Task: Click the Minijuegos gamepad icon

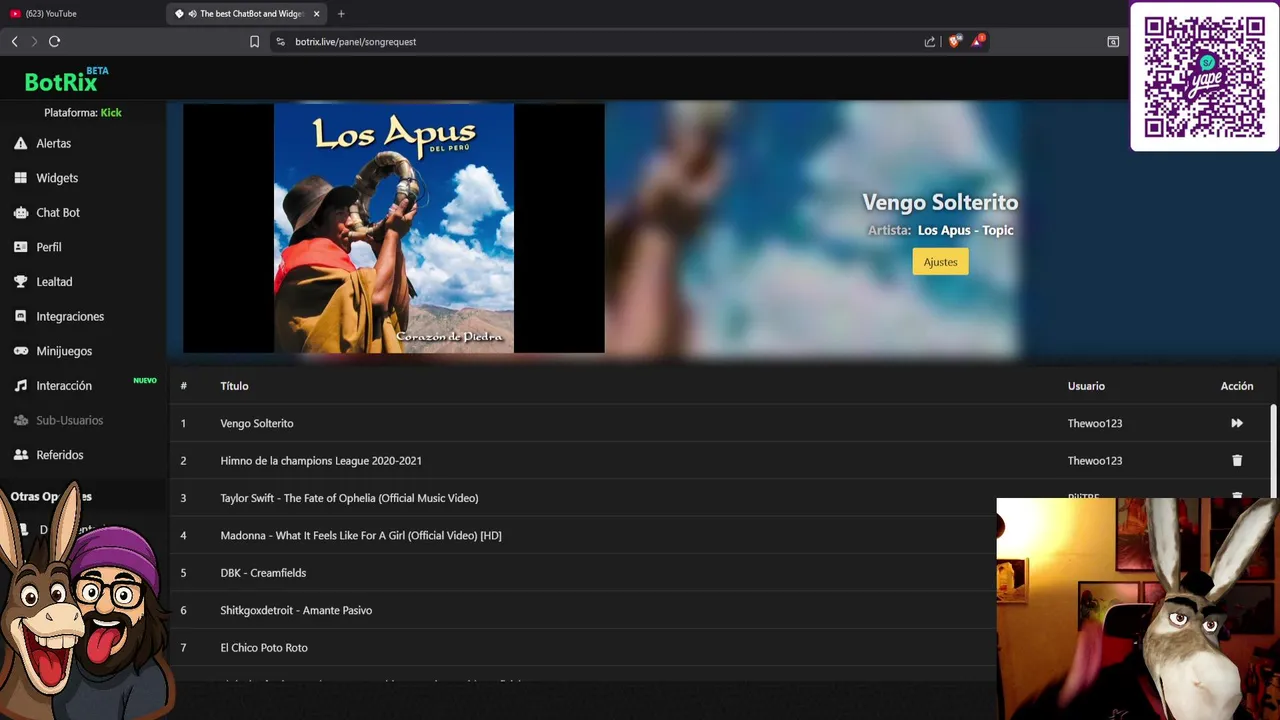Action: [20, 351]
